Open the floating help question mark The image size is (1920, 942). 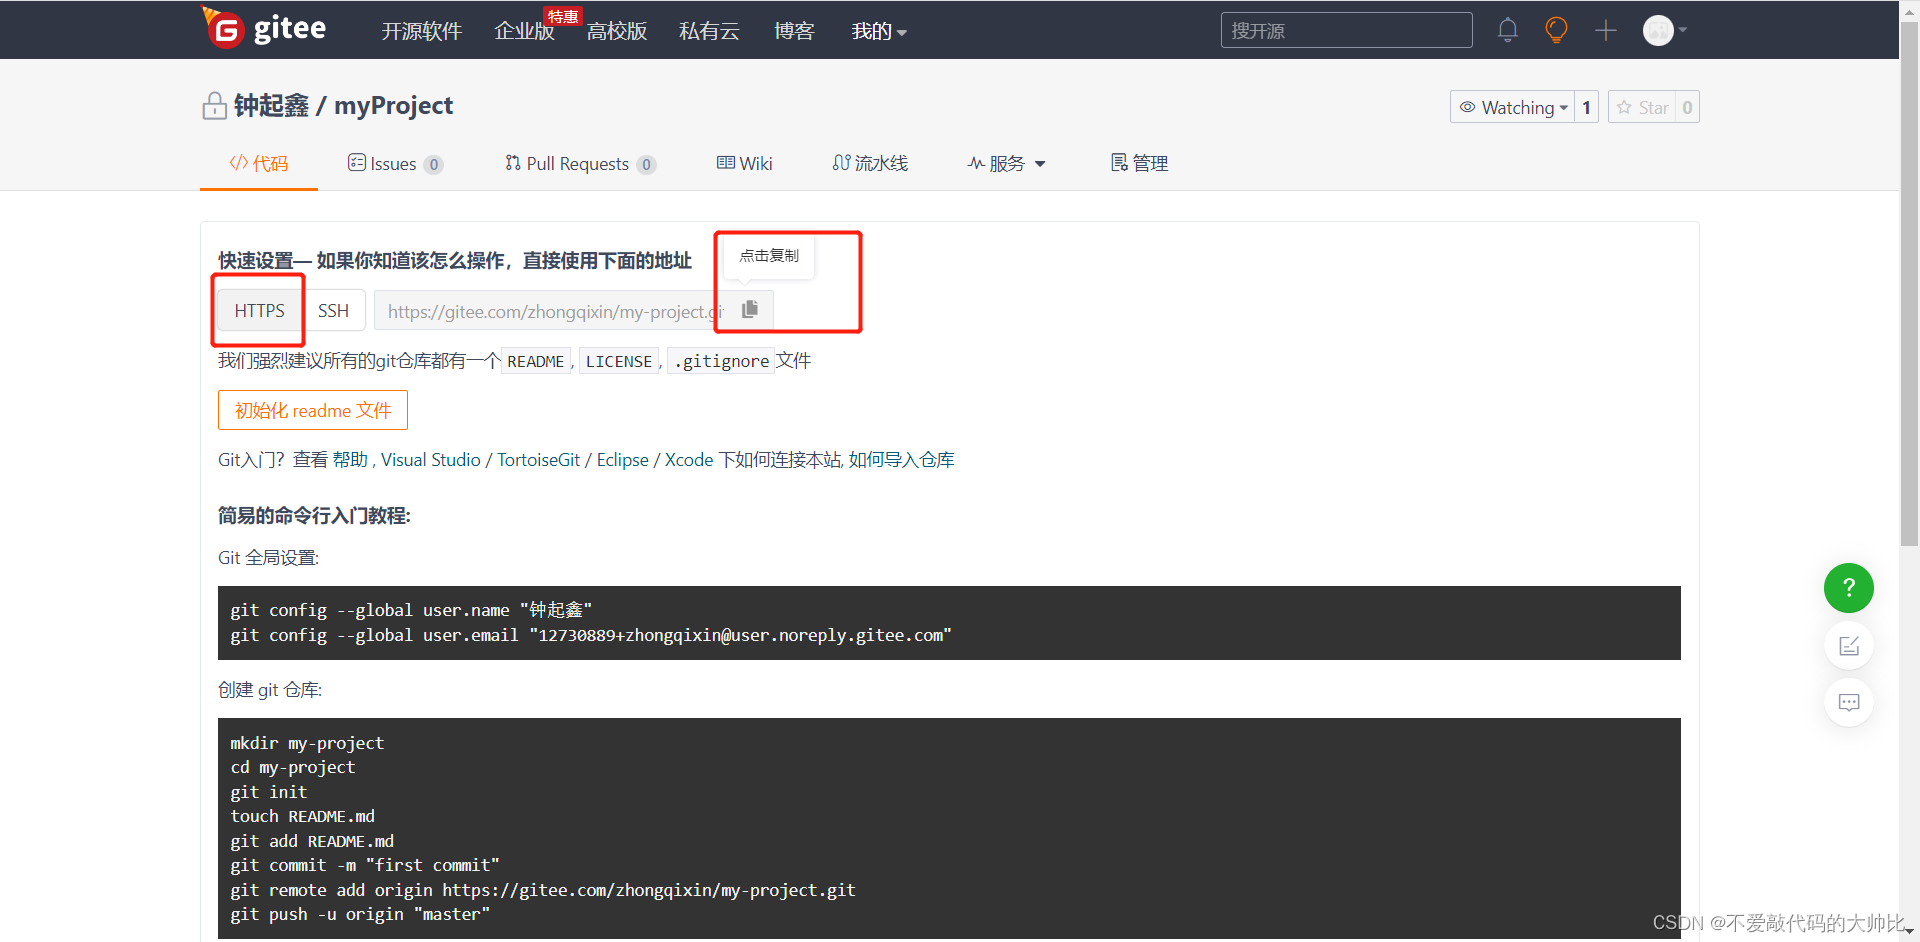[x=1848, y=588]
